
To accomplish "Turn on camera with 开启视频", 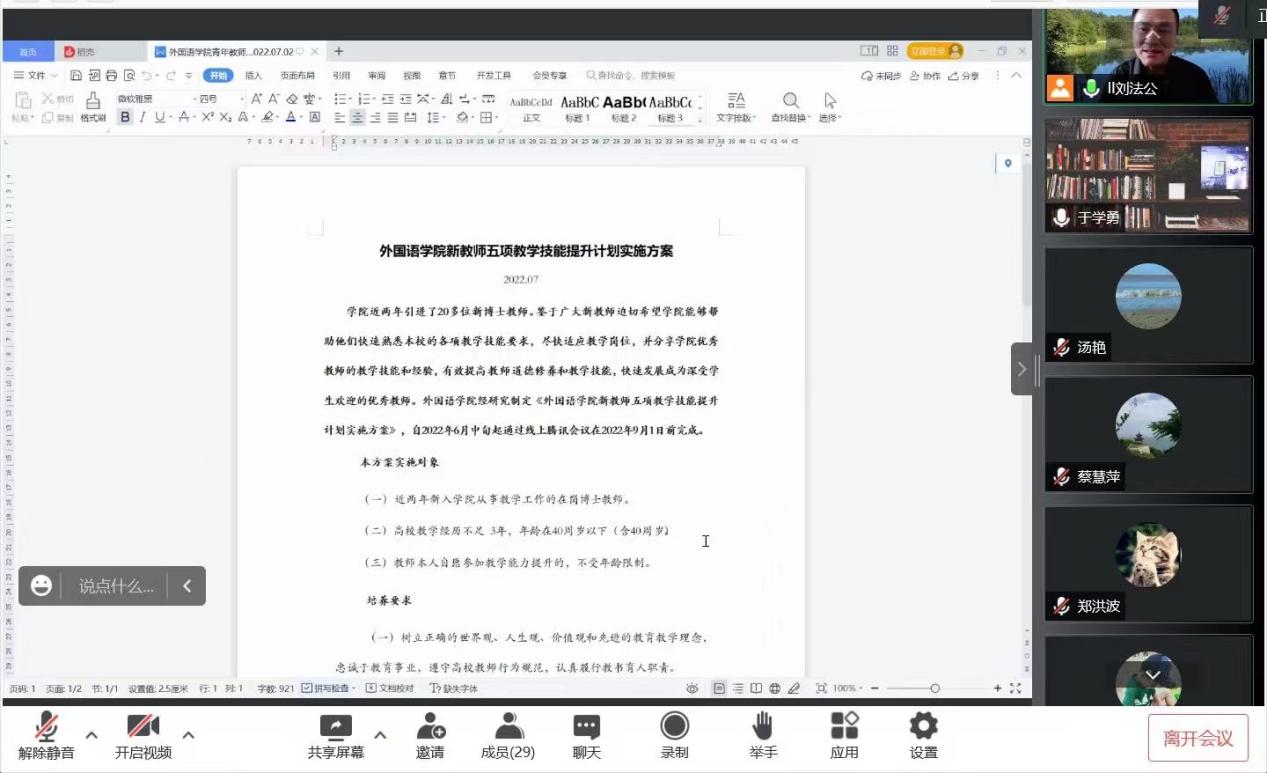I will (x=143, y=727).
